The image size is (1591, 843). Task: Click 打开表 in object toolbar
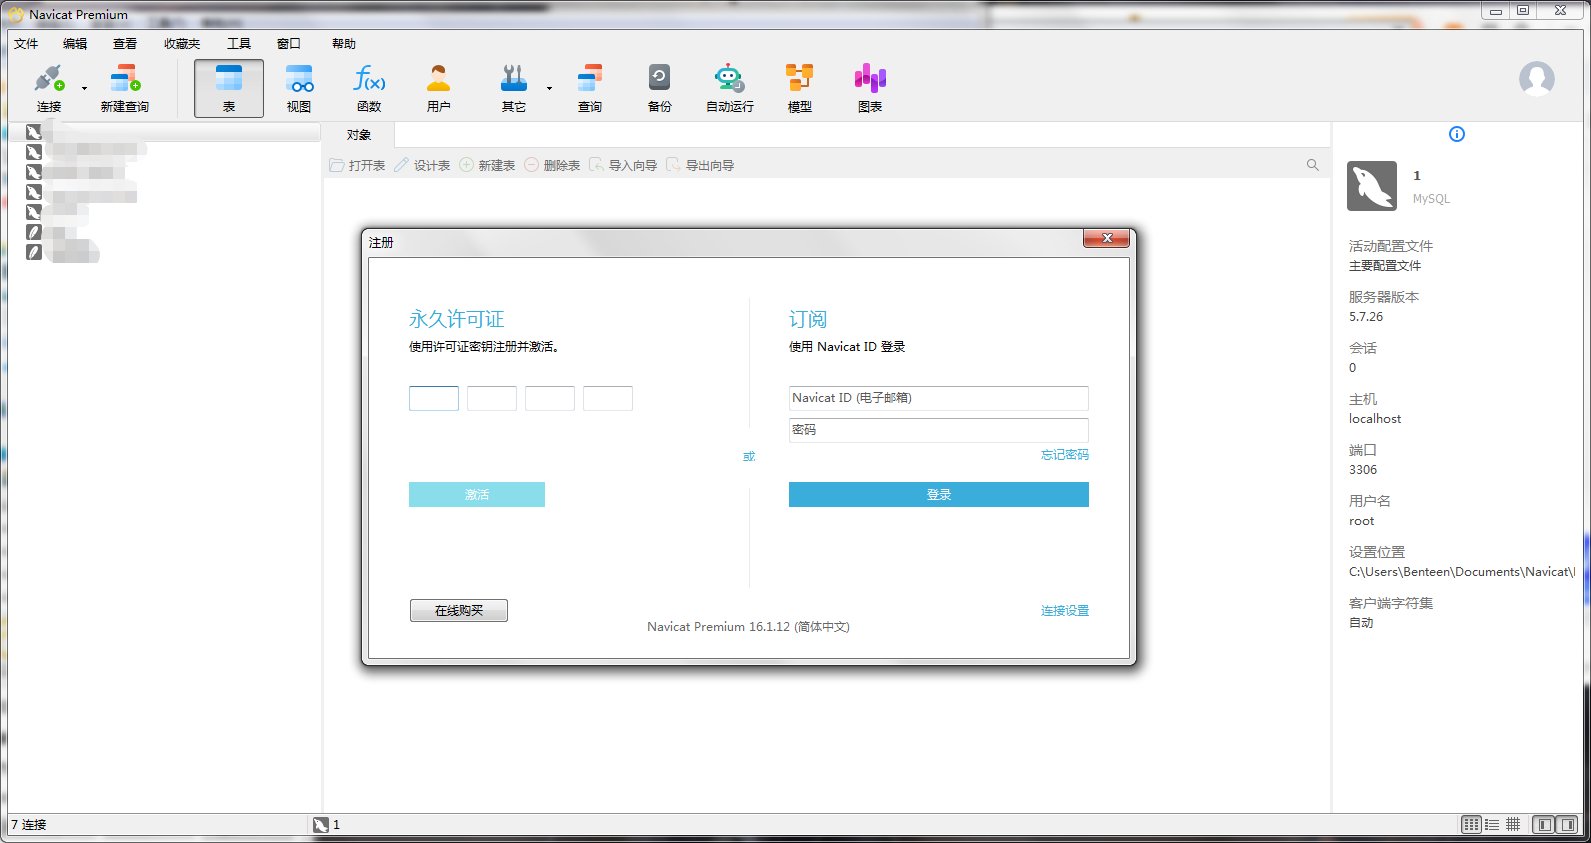pos(357,165)
